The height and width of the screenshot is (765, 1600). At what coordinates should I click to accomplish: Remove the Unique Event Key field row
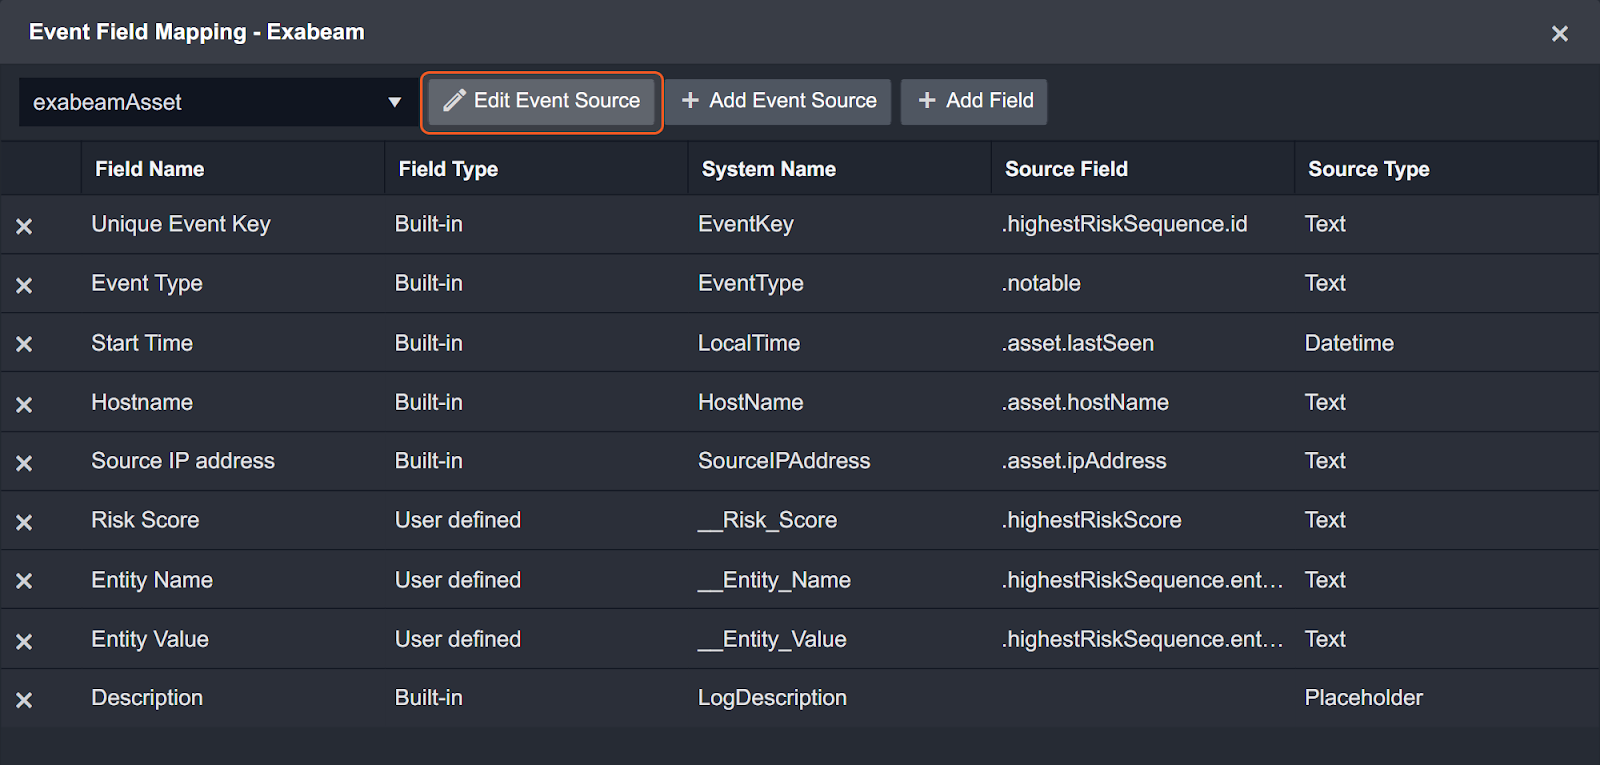point(24,226)
